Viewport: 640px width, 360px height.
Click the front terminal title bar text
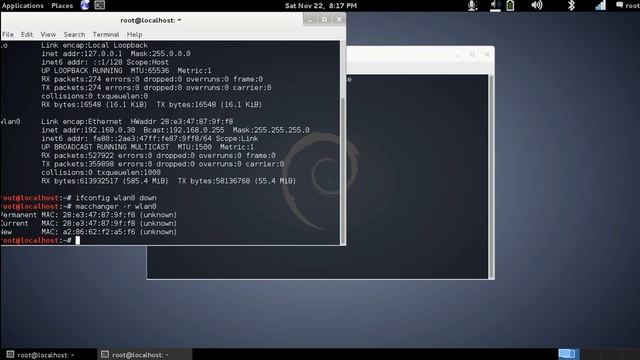(x=151, y=20)
